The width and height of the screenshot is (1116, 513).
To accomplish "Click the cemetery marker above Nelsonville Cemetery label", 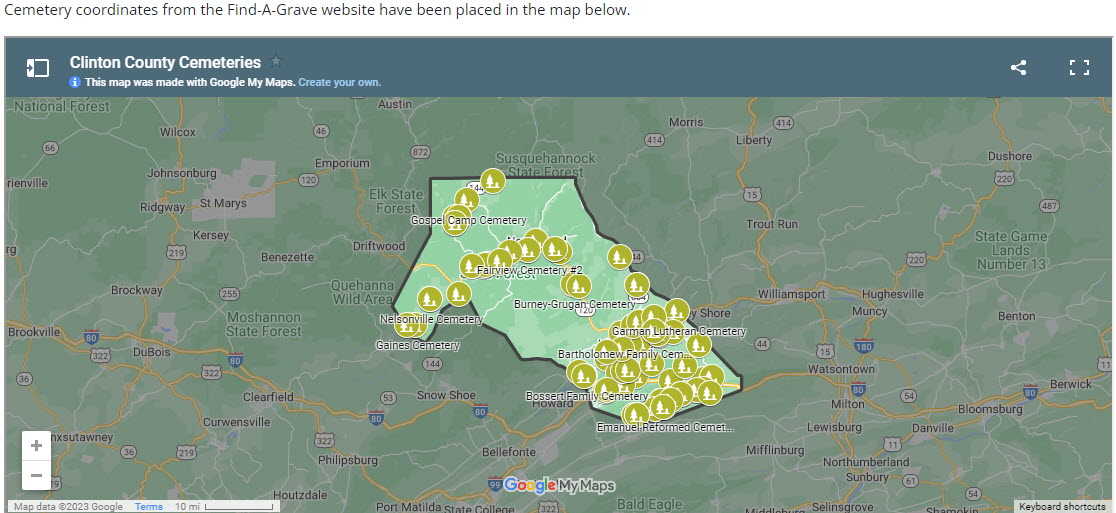I will click(x=430, y=298).
